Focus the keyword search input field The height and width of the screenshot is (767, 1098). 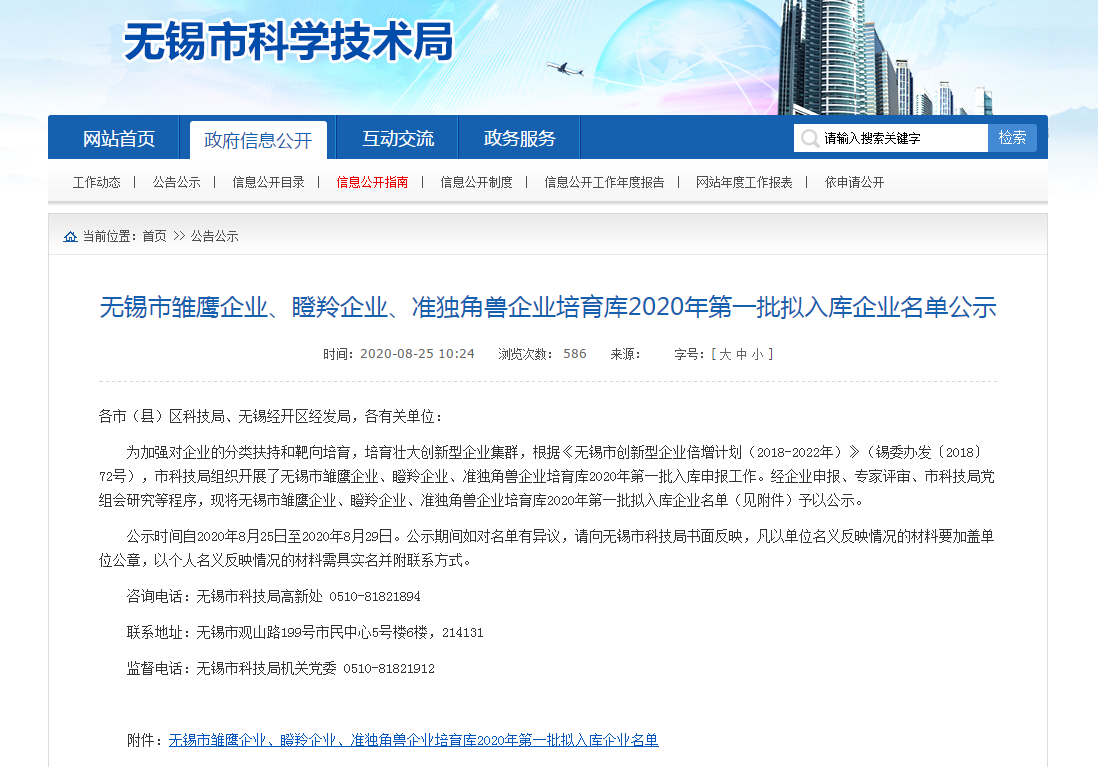[902, 139]
